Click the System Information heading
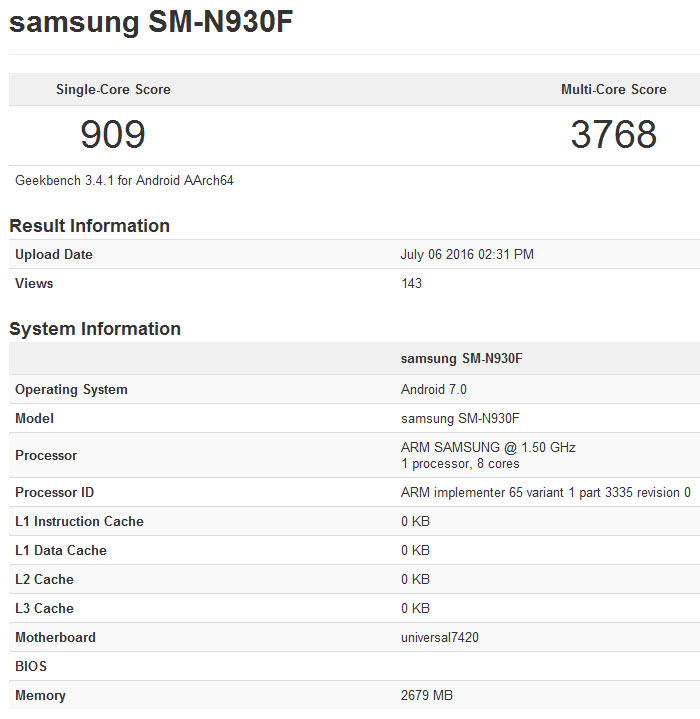This screenshot has height=719, width=700. [95, 328]
